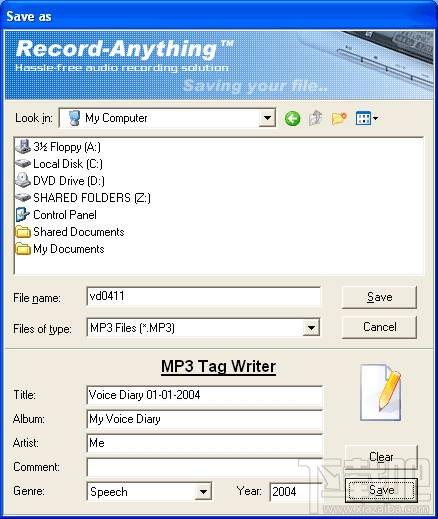Open the View menu icon

point(366,118)
